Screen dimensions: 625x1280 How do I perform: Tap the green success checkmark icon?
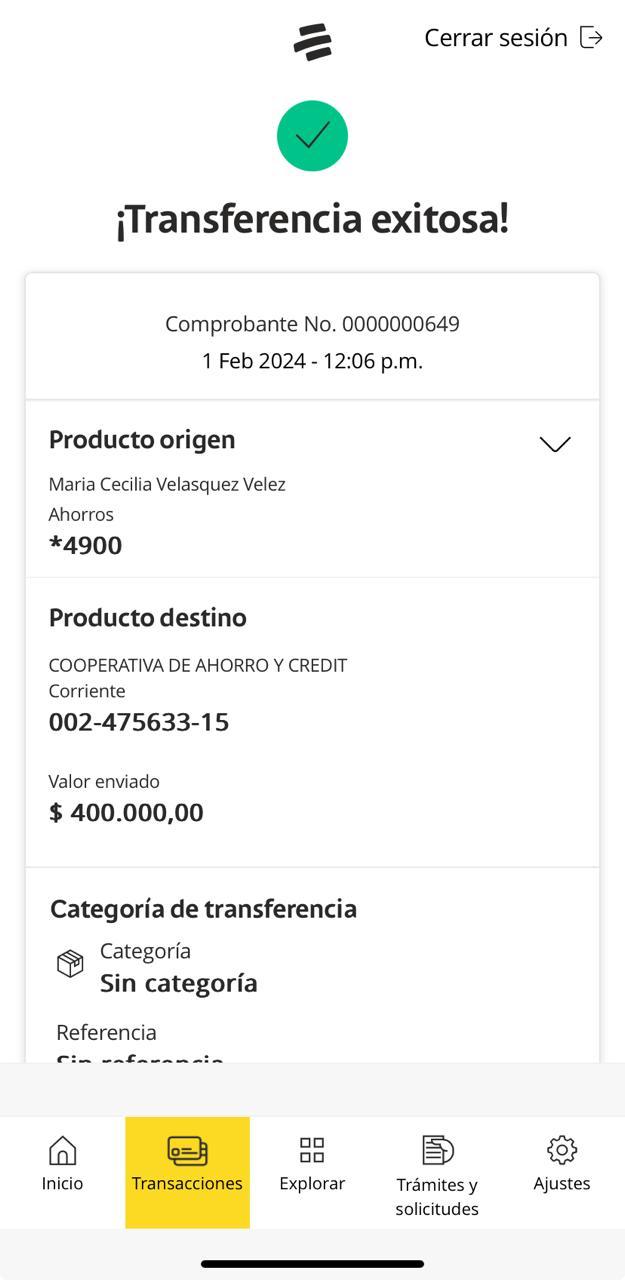click(312, 136)
